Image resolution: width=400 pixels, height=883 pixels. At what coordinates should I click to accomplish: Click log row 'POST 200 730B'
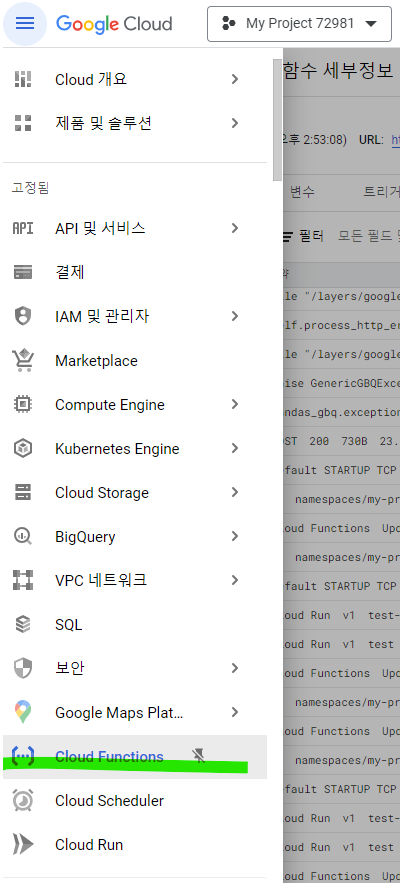[342, 441]
